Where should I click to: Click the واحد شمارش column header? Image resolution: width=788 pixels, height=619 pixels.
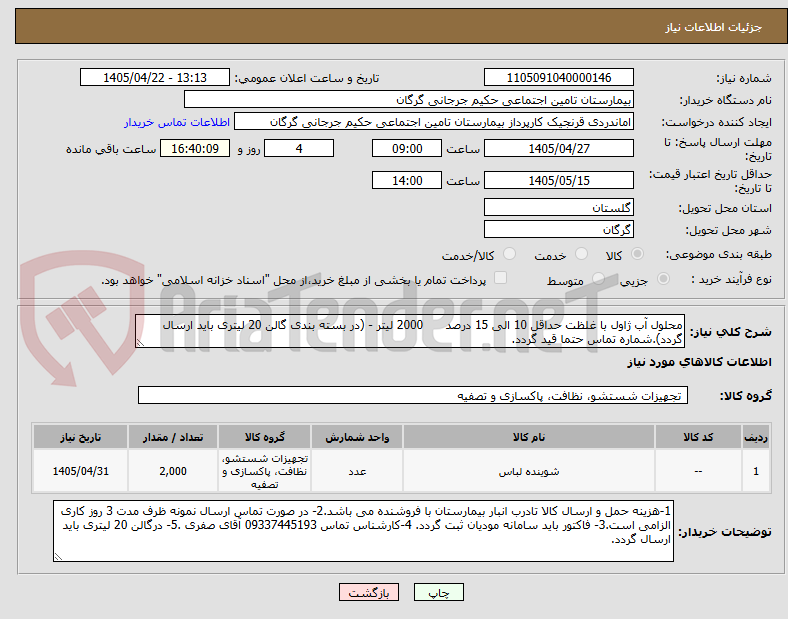[x=357, y=437]
